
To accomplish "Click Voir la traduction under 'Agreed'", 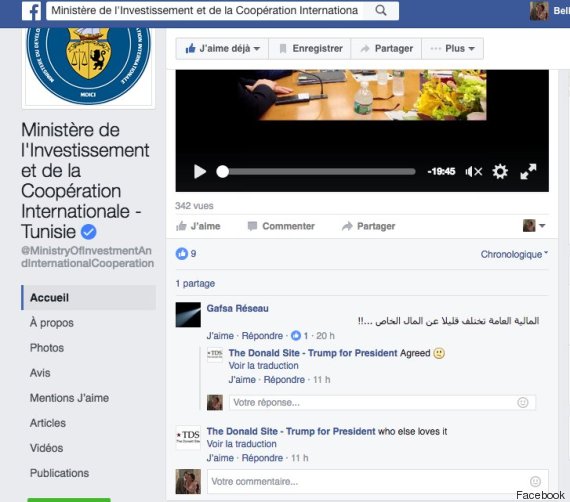I will pyautogui.click(x=264, y=365).
